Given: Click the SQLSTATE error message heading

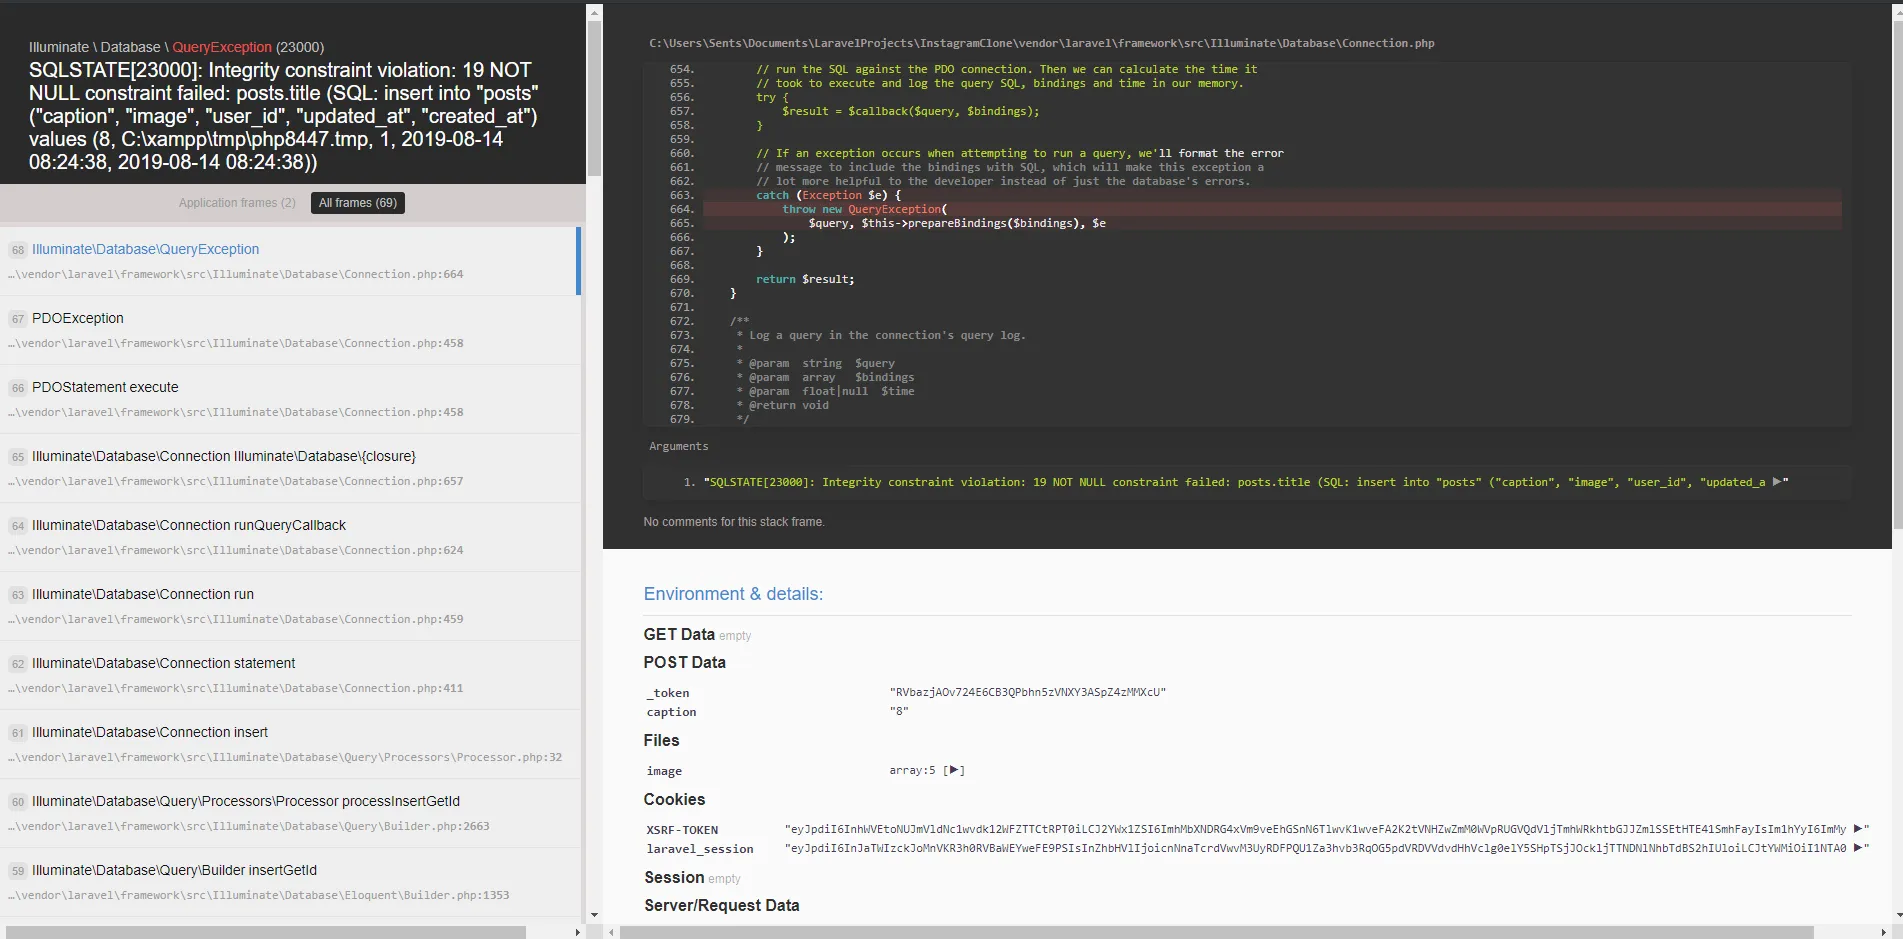Looking at the screenshot, I should coord(284,116).
